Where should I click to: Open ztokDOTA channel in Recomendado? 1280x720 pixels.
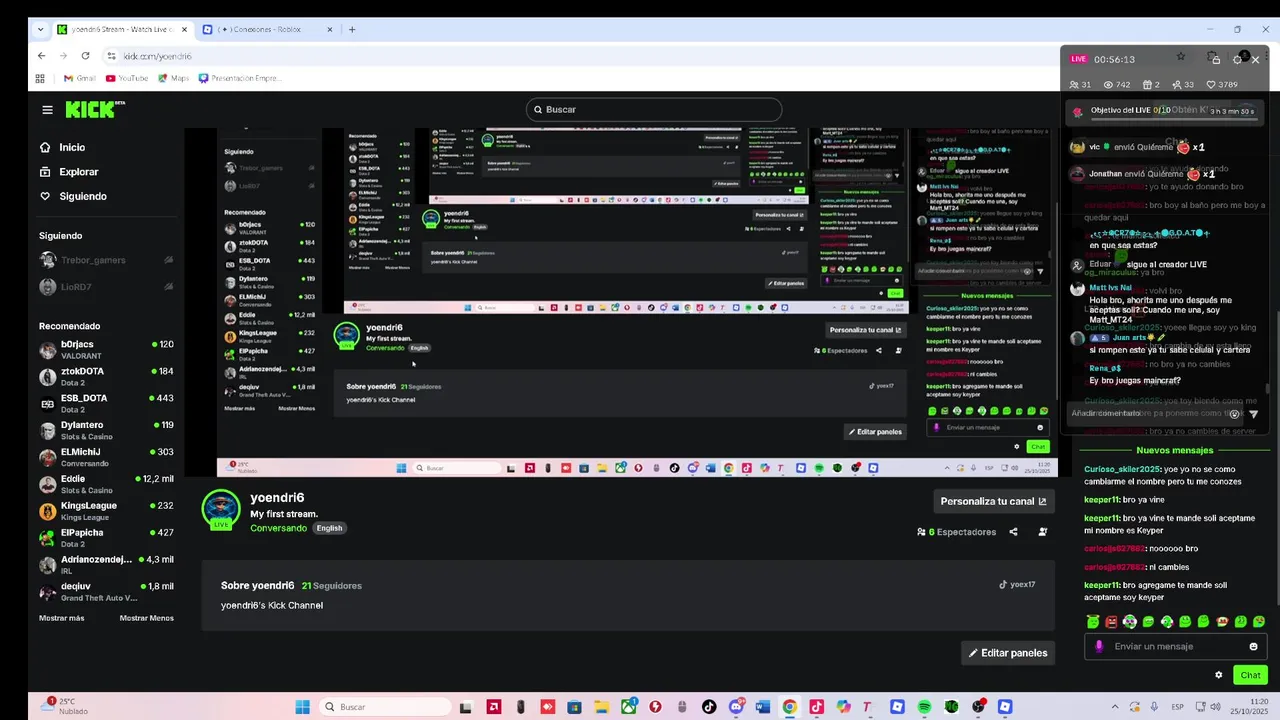point(106,376)
